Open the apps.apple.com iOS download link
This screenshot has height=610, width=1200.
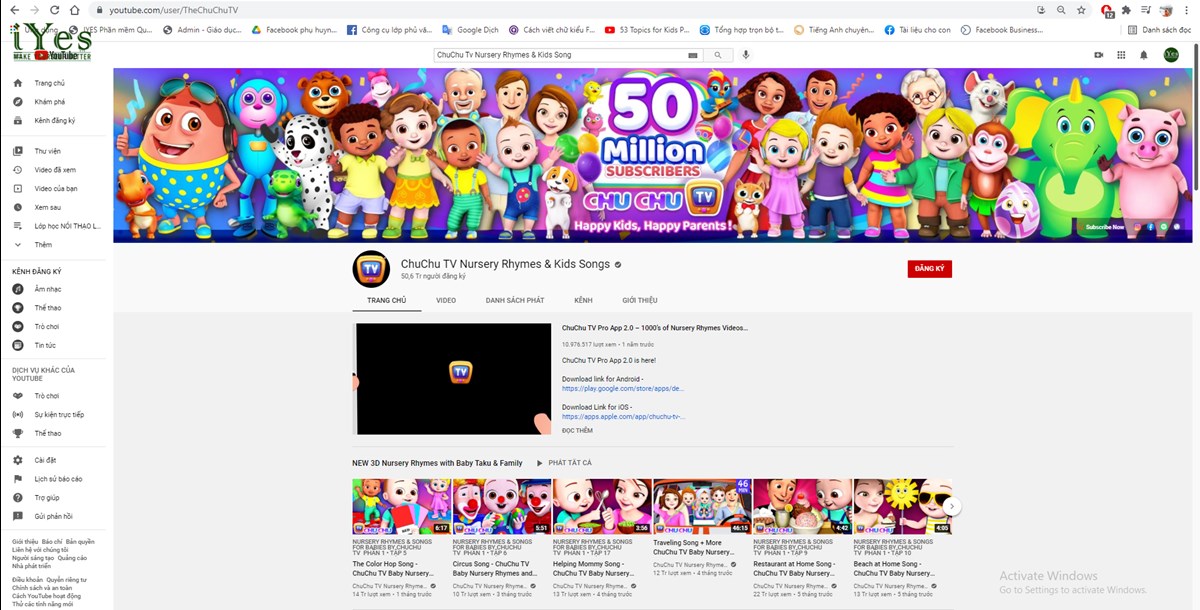click(623, 416)
